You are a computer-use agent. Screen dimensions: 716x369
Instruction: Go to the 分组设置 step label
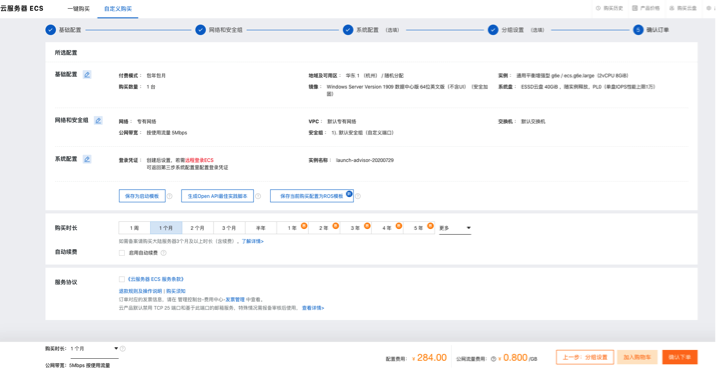[513, 30]
